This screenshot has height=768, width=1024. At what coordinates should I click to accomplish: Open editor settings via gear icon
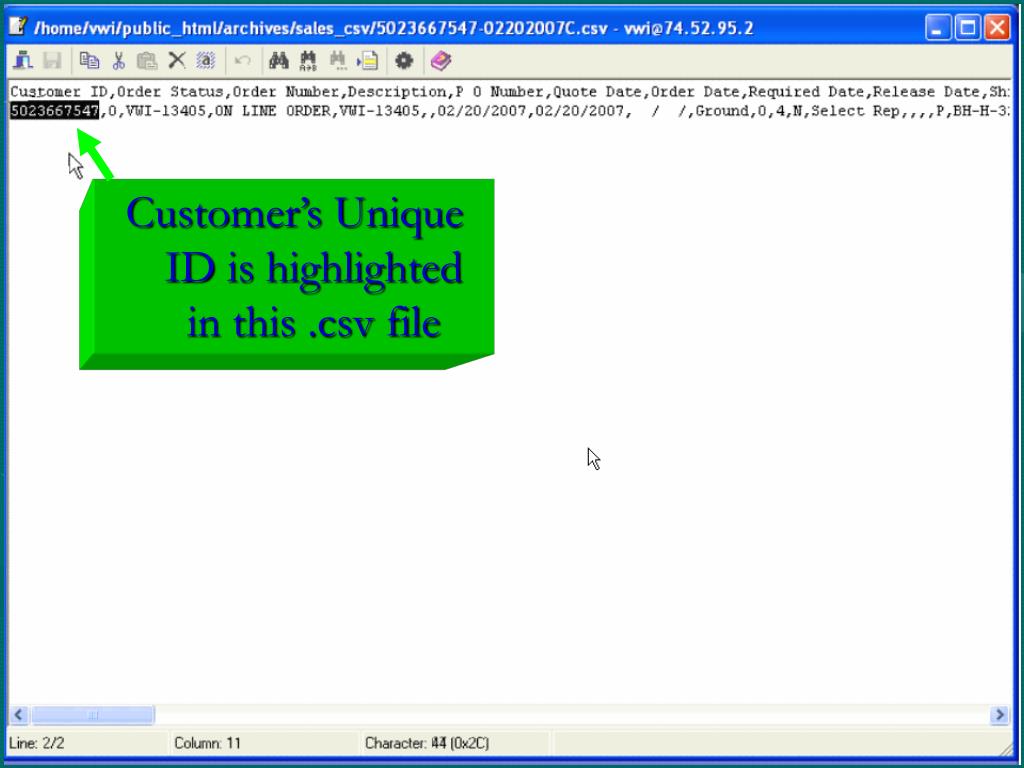point(403,60)
